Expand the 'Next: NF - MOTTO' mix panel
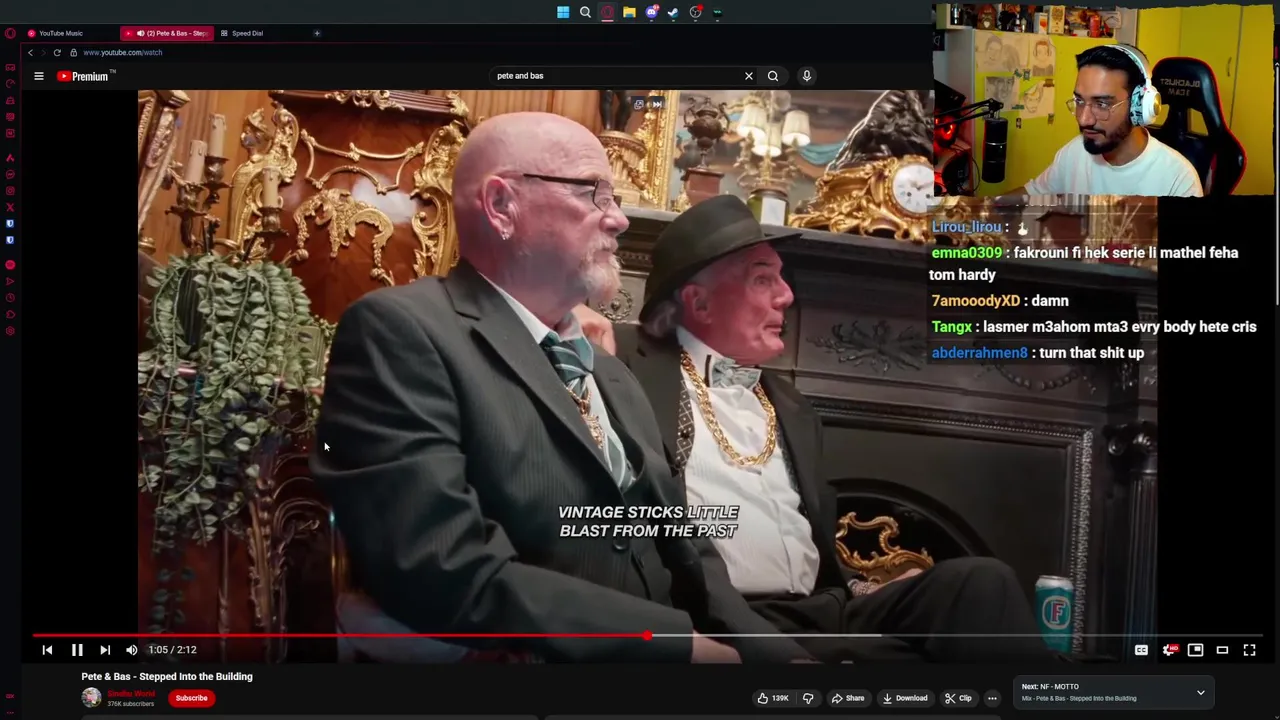1280x720 pixels. 1201,692
